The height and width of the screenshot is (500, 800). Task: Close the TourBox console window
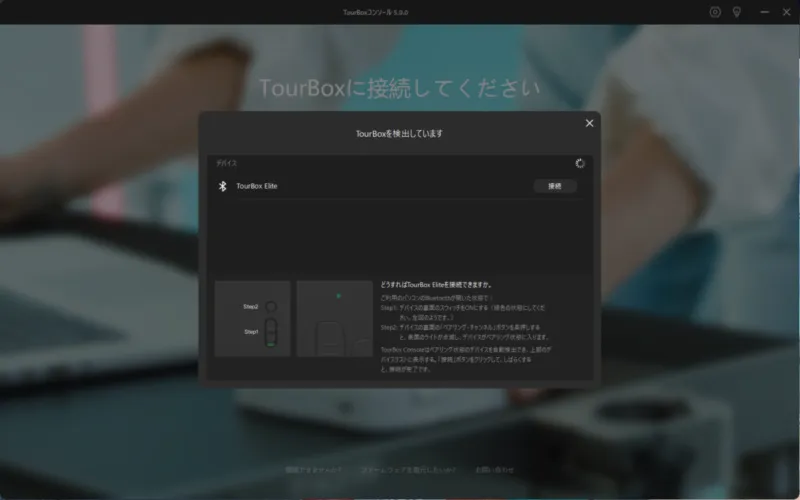(787, 12)
